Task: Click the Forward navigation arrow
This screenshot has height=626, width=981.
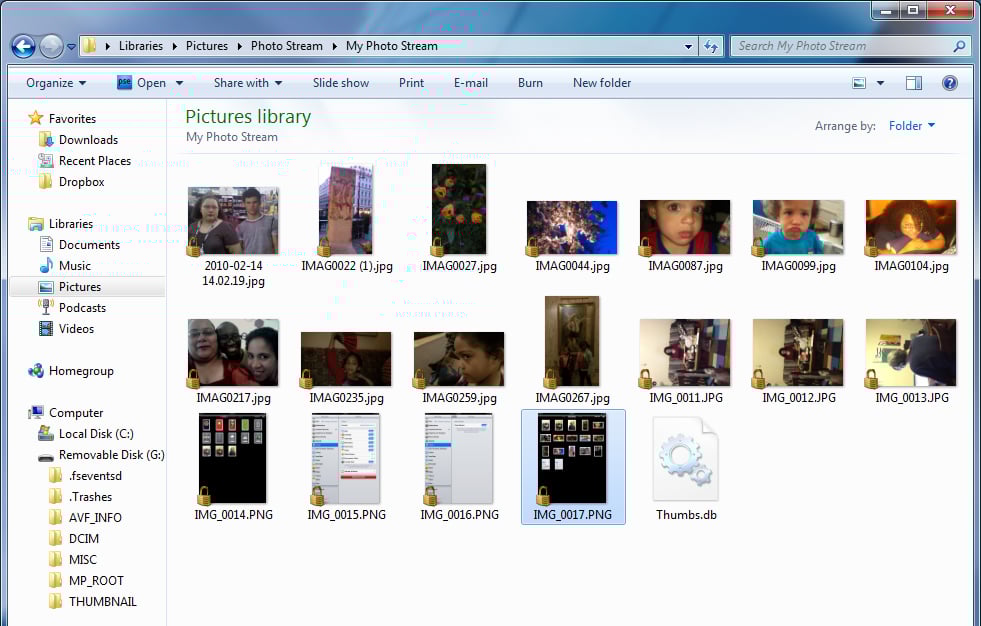Action: pyautogui.click(x=51, y=46)
